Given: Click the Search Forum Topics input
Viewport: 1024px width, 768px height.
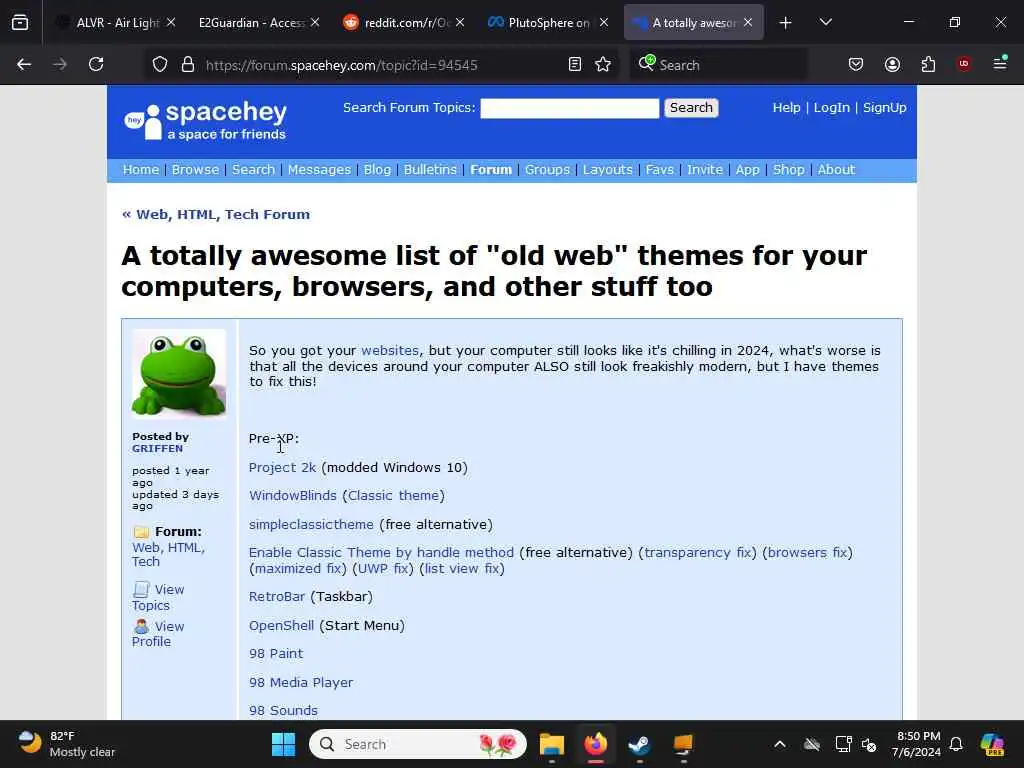Looking at the screenshot, I should (x=569, y=108).
